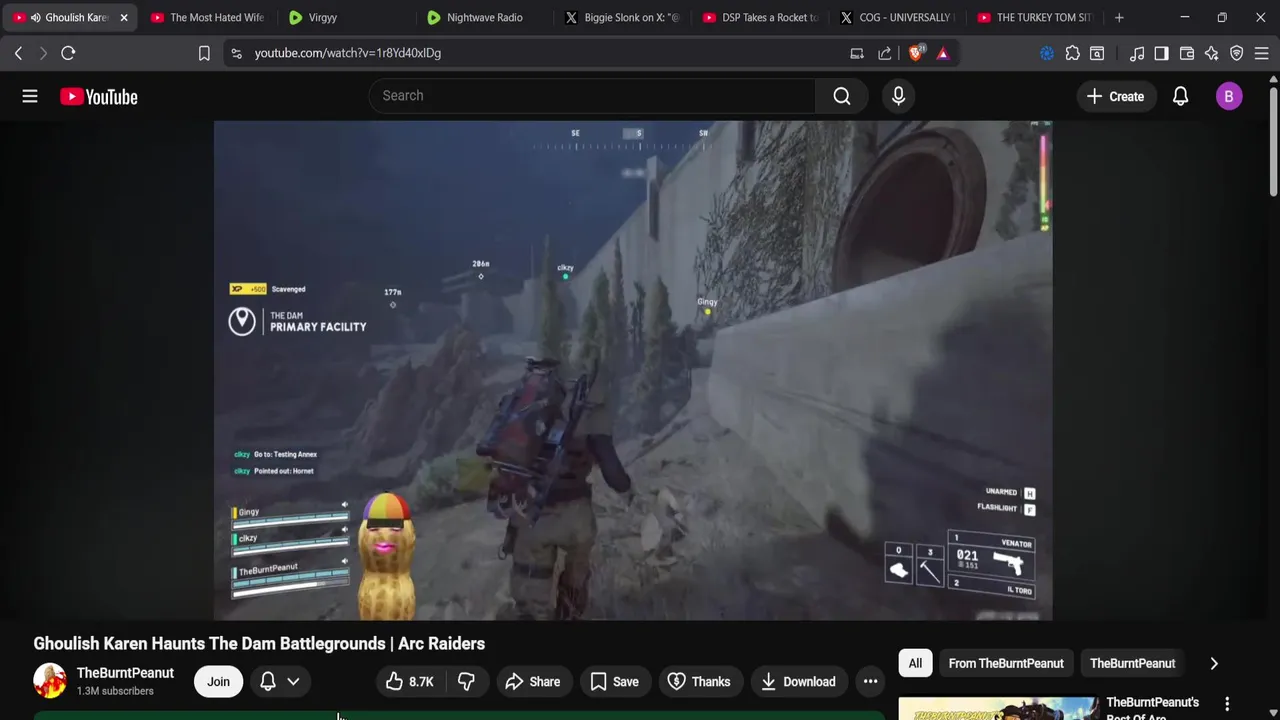Switch to THE TURKEY TOM tab

pyautogui.click(x=1034, y=17)
